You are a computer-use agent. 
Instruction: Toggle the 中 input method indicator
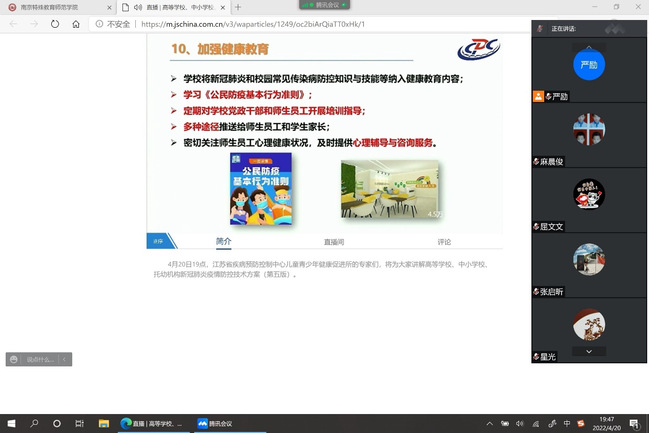tap(567, 423)
